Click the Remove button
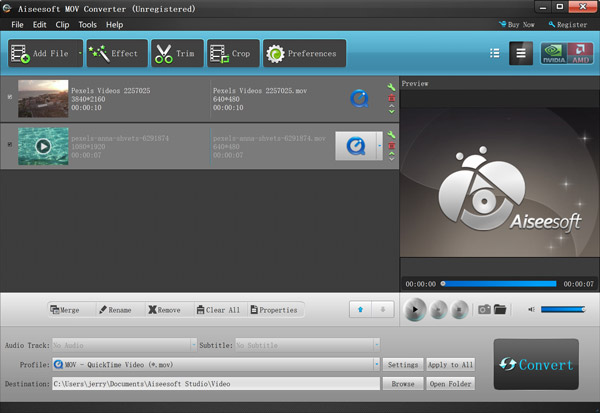The image size is (600, 413). point(164,310)
